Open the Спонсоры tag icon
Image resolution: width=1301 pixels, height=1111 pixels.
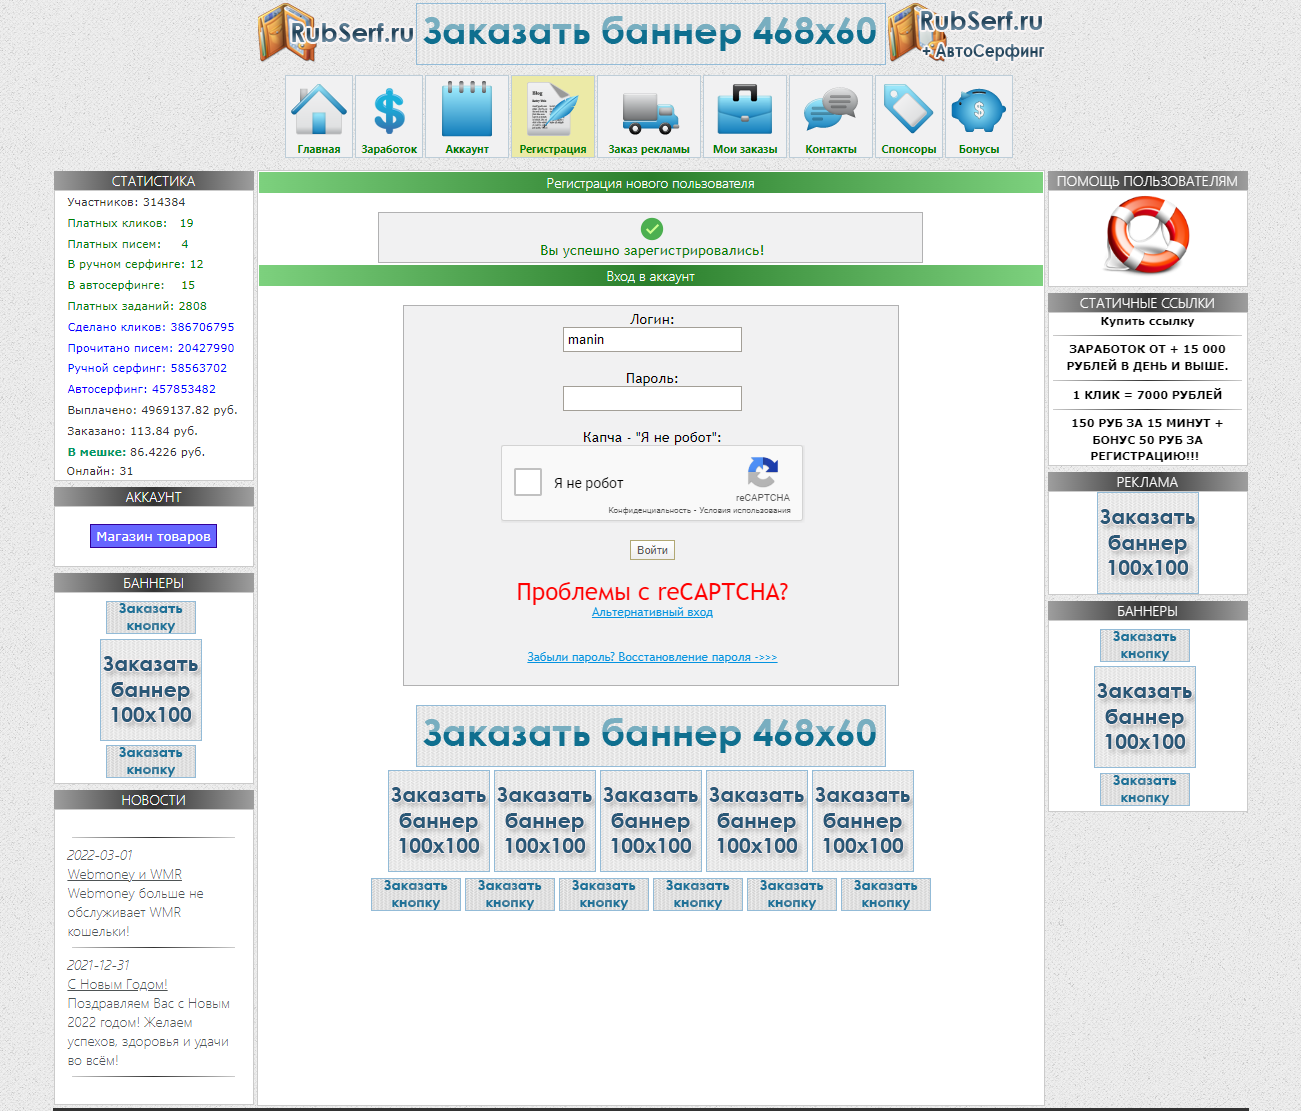[909, 117]
